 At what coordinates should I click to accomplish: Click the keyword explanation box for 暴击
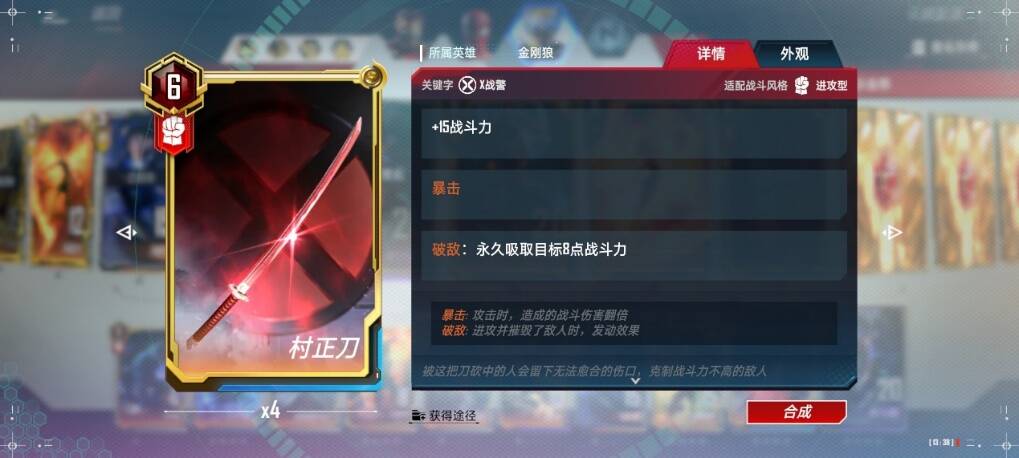click(634, 323)
